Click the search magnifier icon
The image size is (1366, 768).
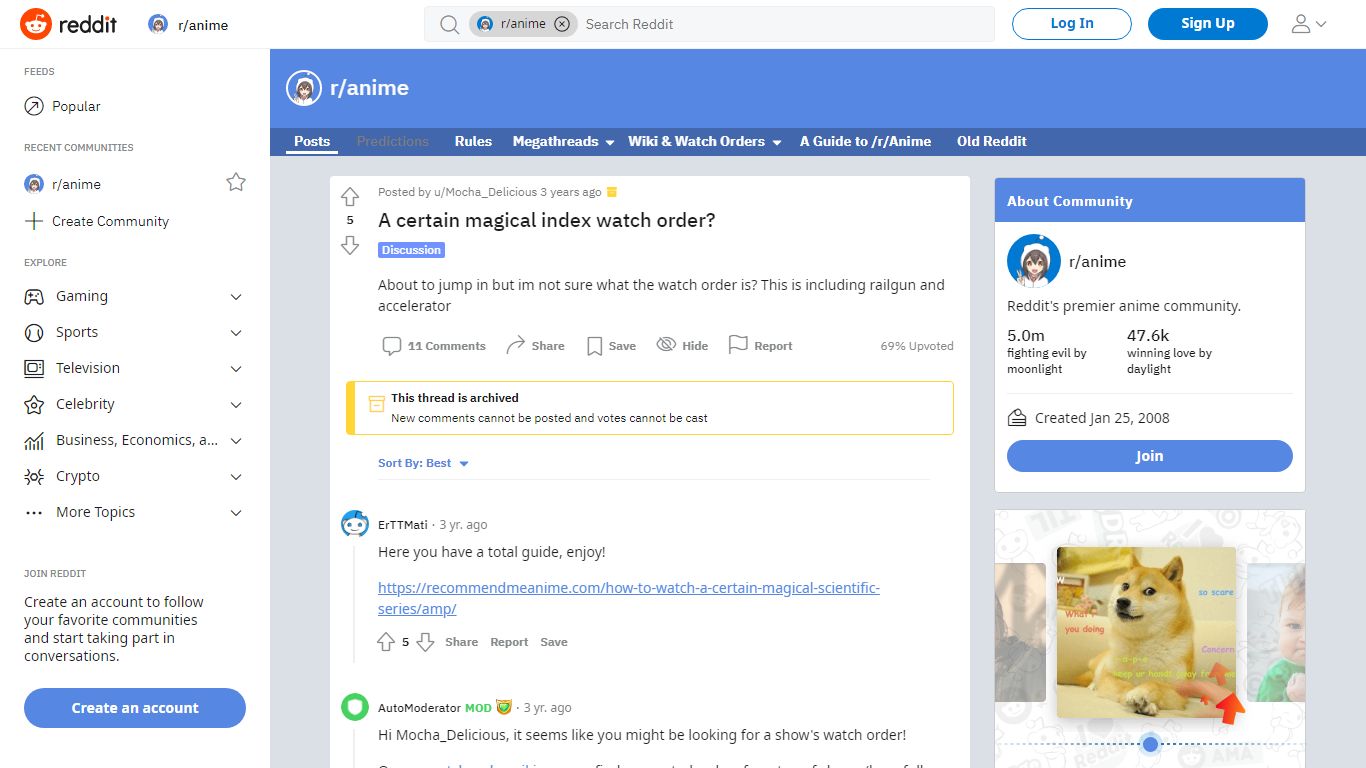click(450, 24)
